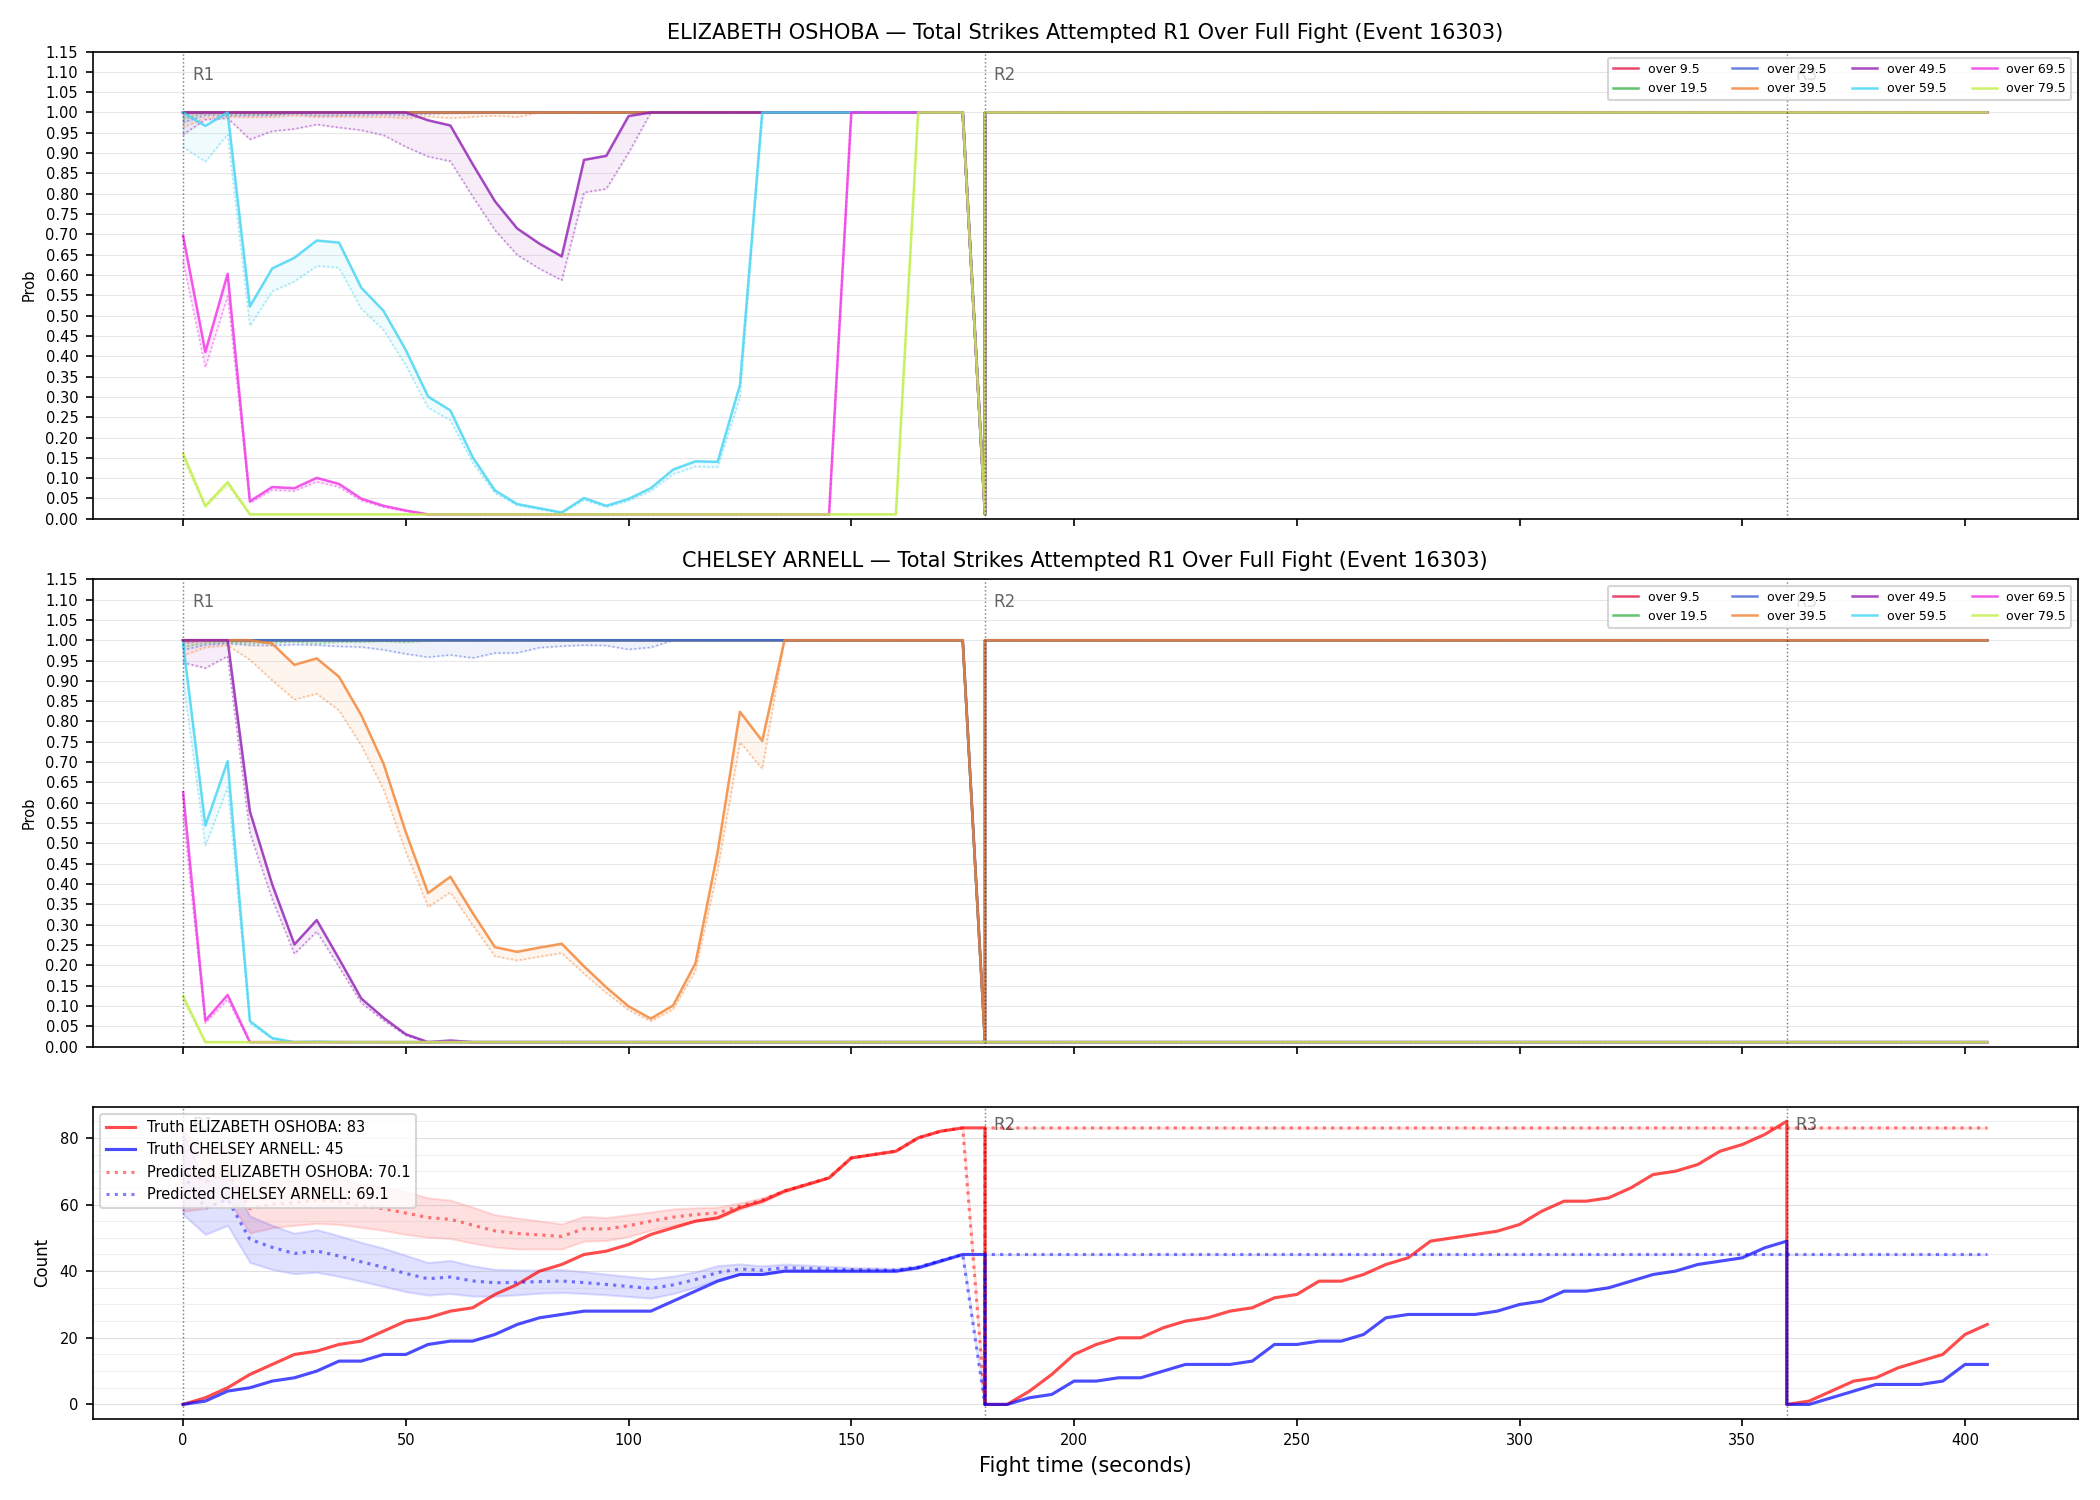Click the 1.15 tick on Oshoba Prob axis
Screen dimensions: 2100x1500
pyautogui.click(x=62, y=52)
